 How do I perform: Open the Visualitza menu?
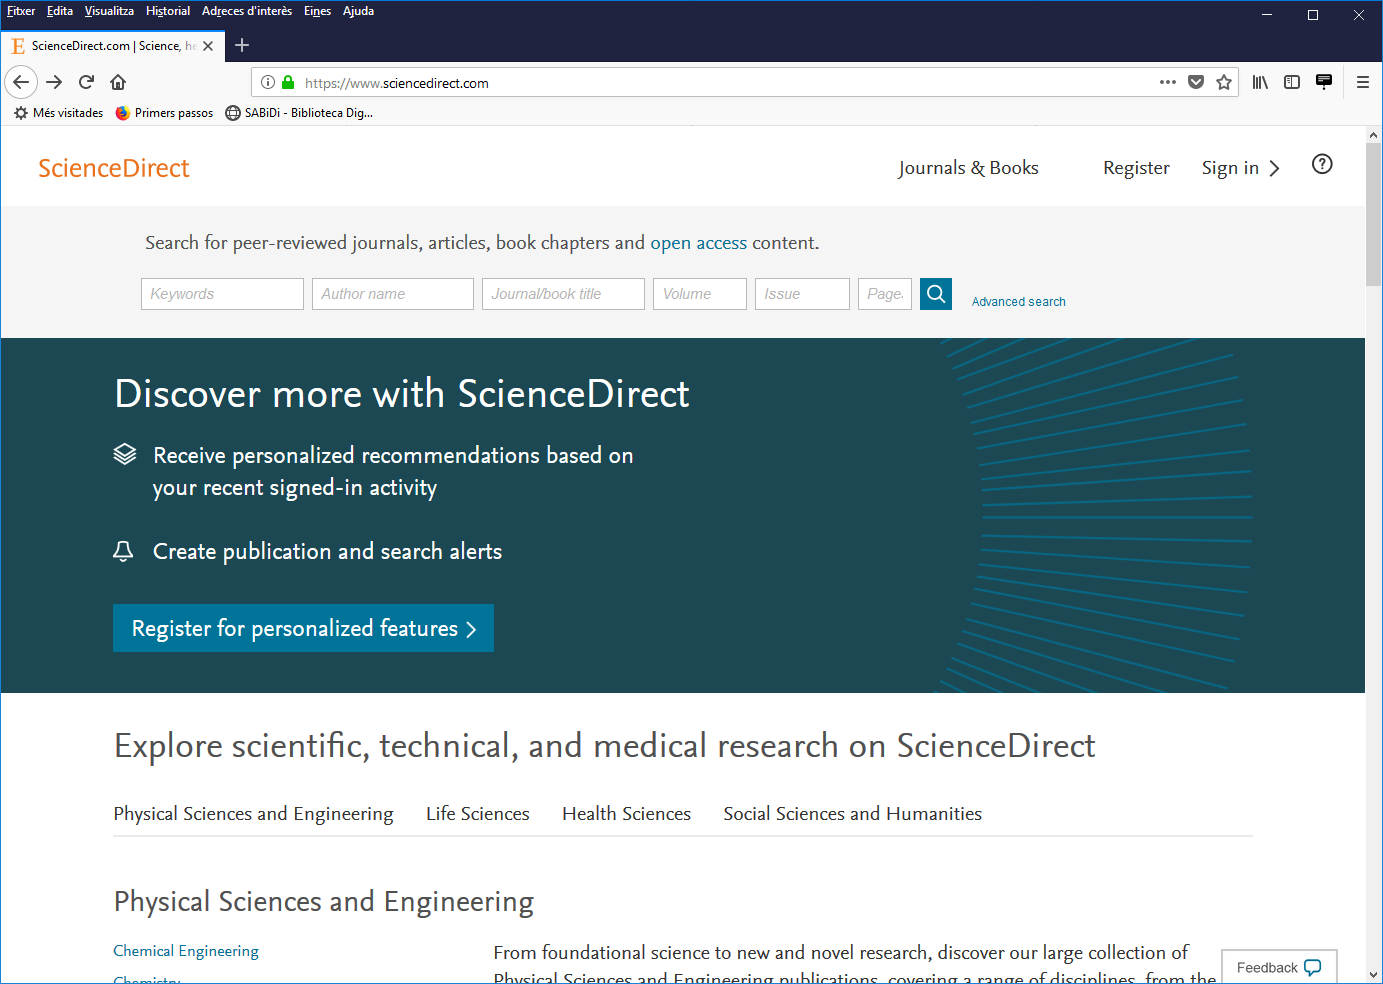[109, 11]
